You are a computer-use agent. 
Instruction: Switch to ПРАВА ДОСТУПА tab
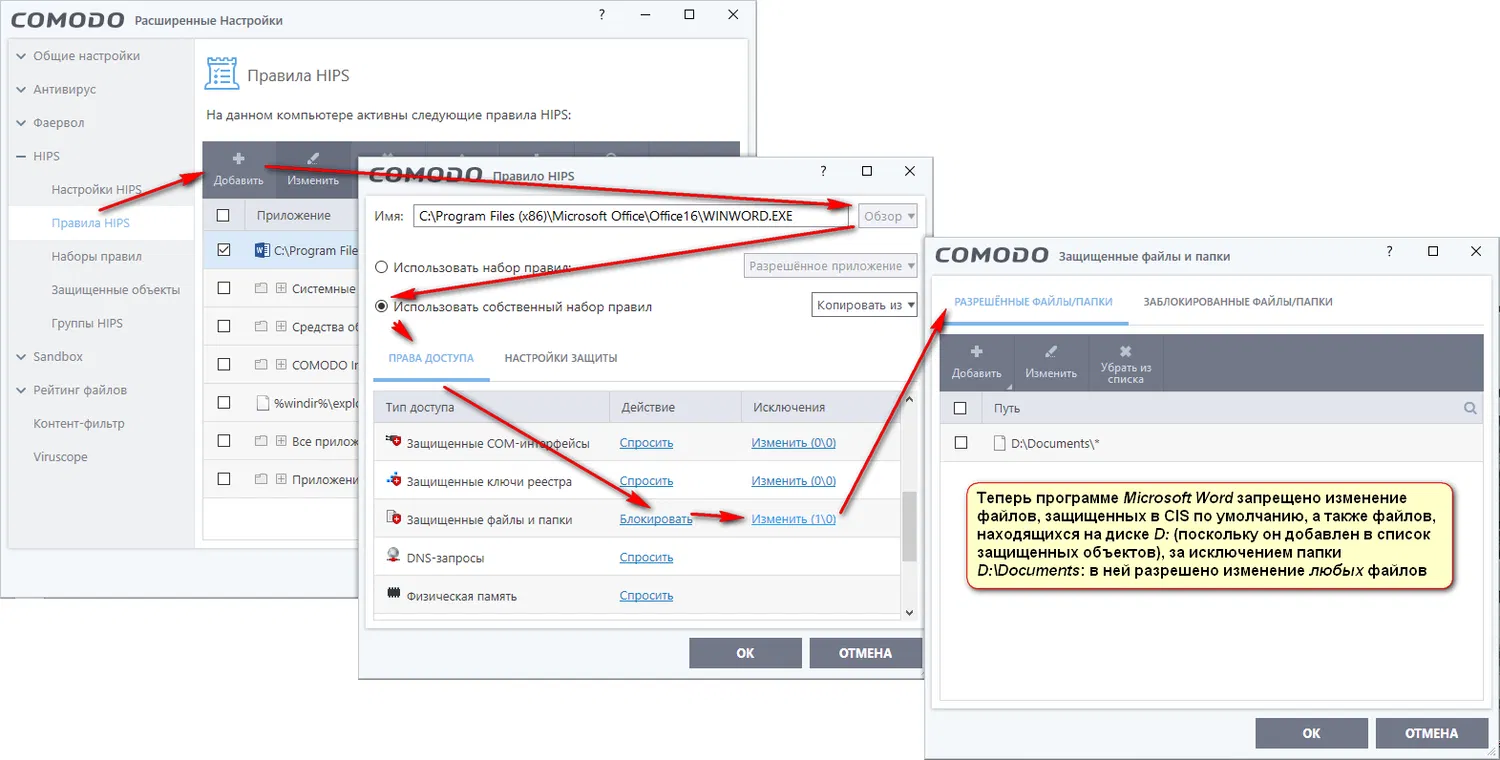(431, 358)
